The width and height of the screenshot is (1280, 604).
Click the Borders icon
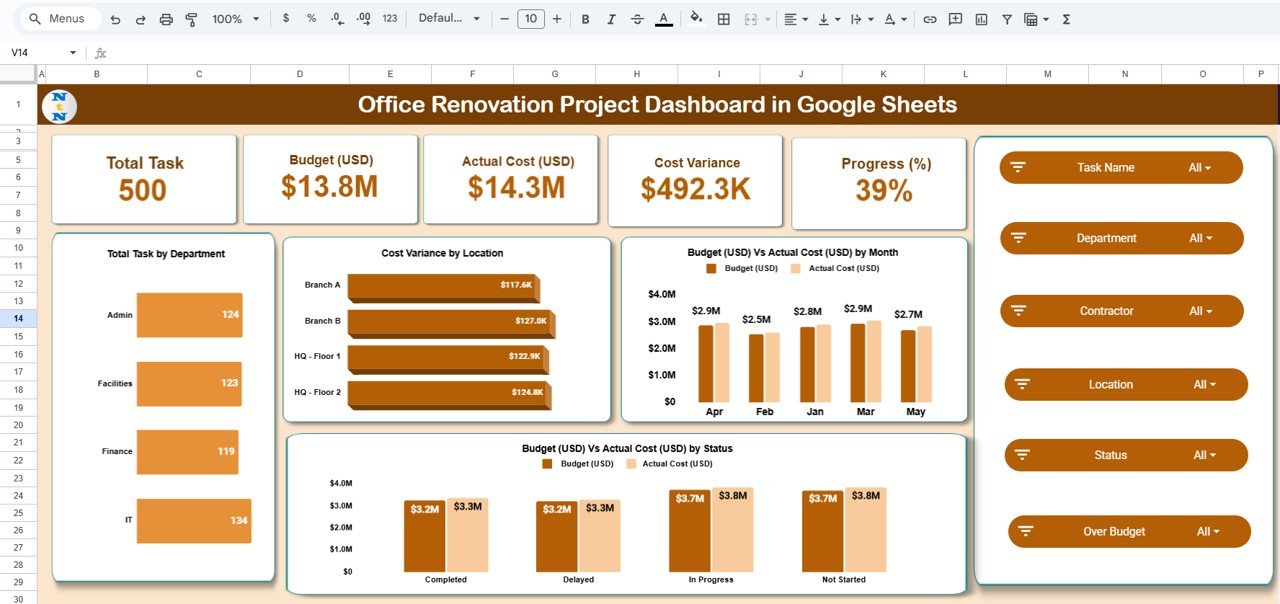(724, 19)
